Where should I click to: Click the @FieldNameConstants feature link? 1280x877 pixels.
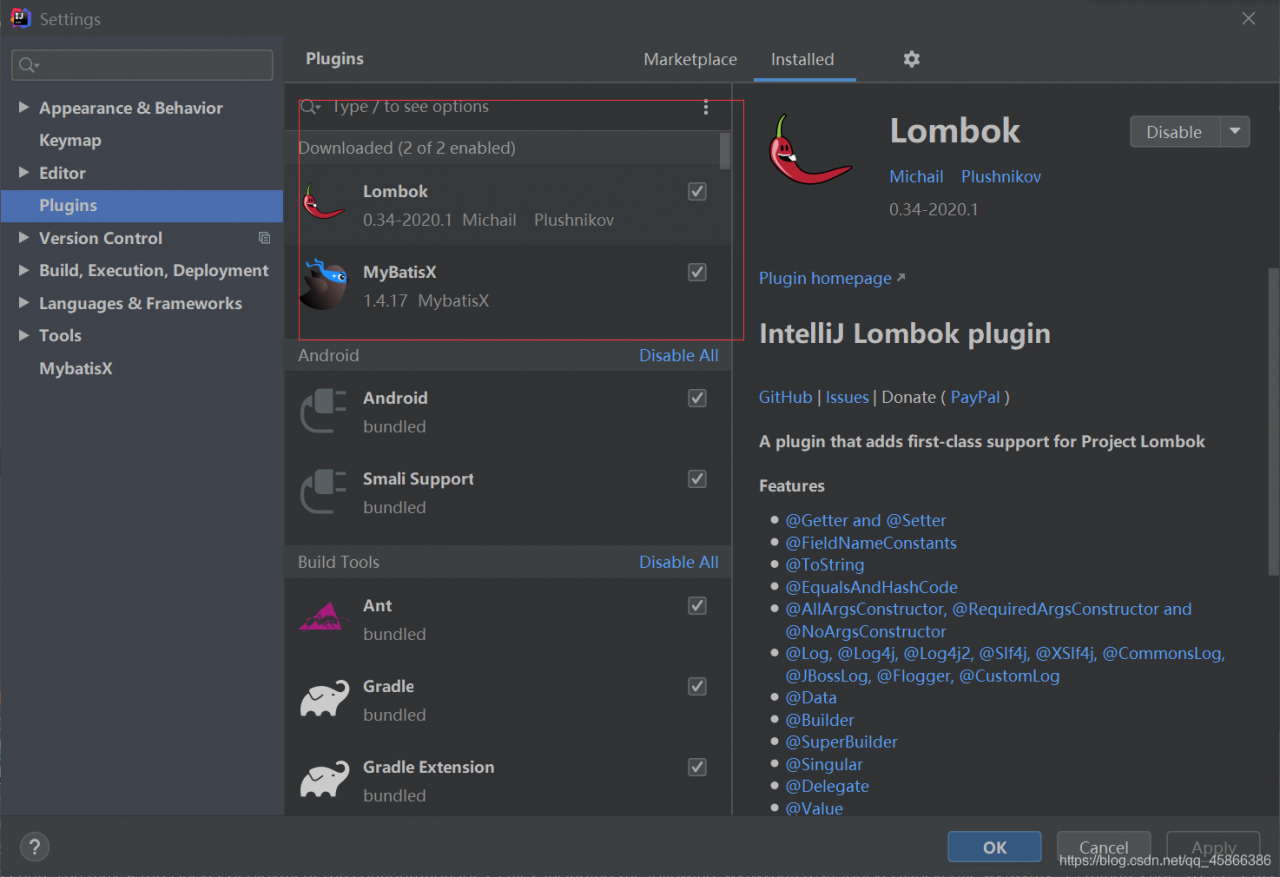tap(871, 543)
